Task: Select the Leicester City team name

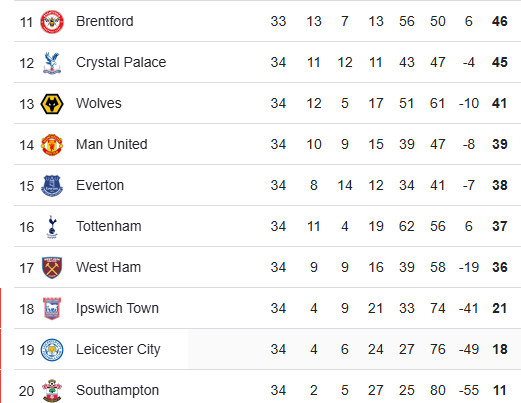Action: pos(118,349)
